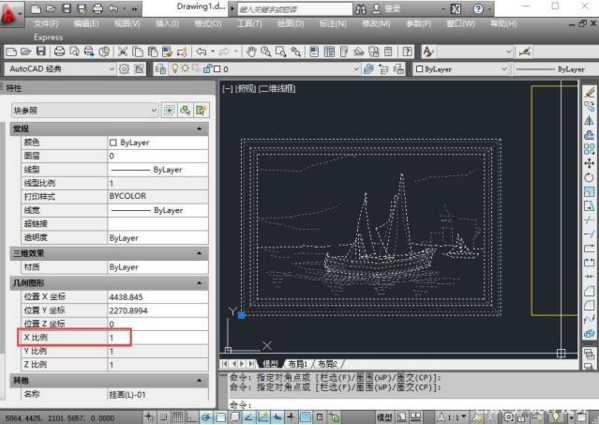The height and width of the screenshot is (425, 599).
Task: Click the 模型 button in status bar
Action: [x=384, y=417]
